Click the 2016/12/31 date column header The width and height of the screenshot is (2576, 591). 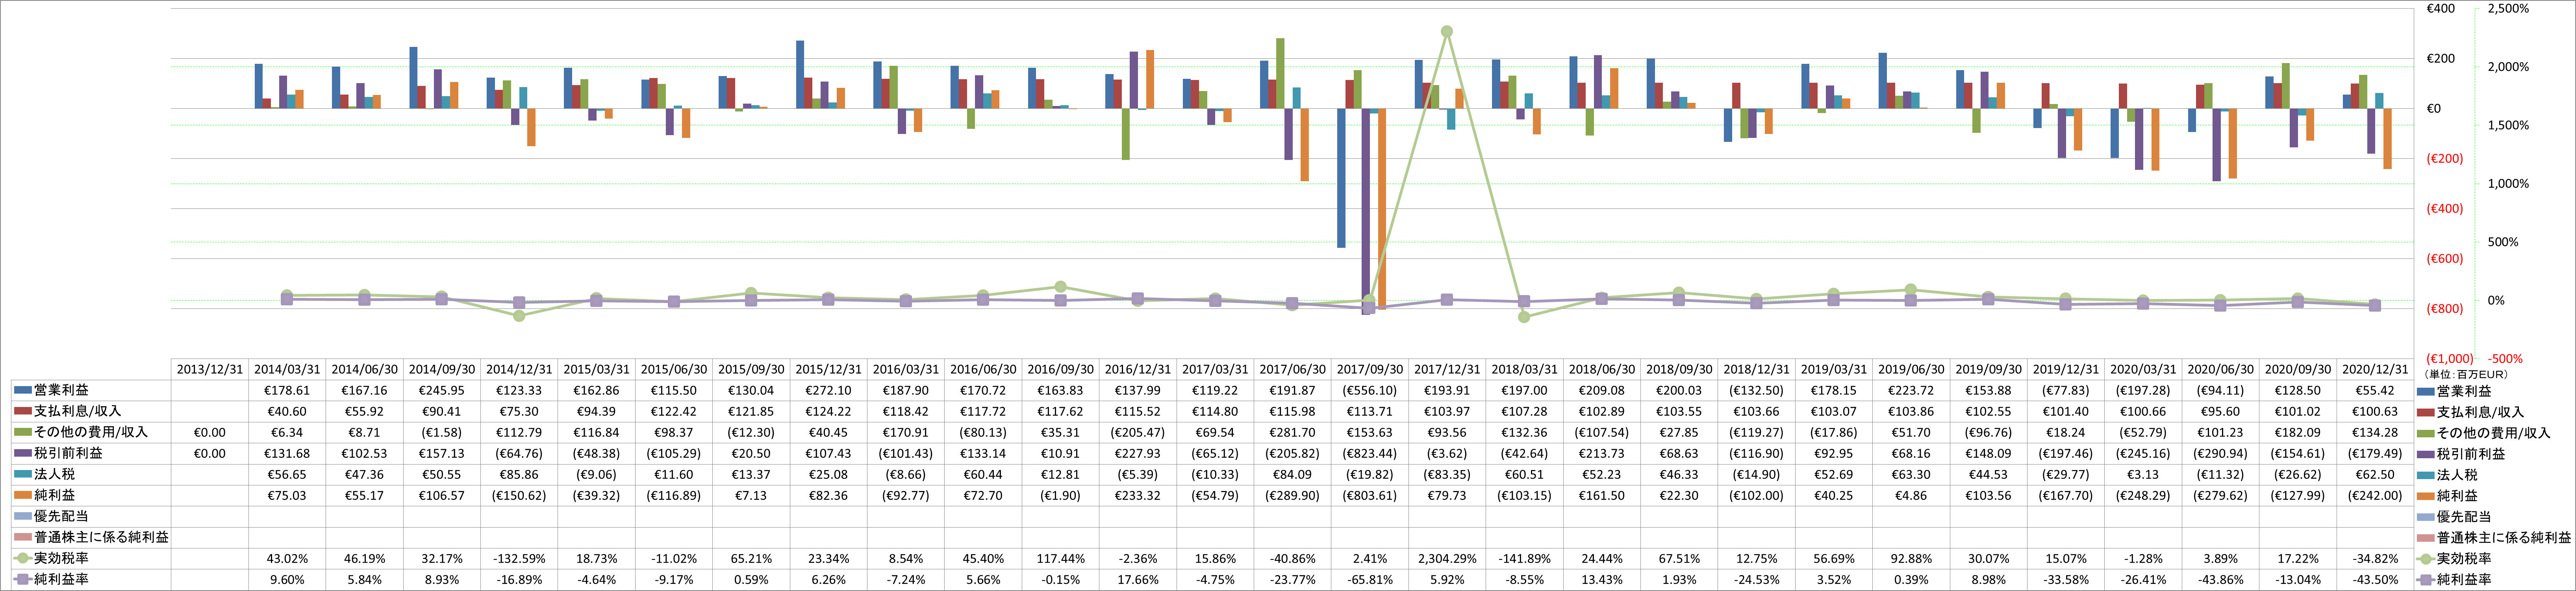coord(1137,369)
